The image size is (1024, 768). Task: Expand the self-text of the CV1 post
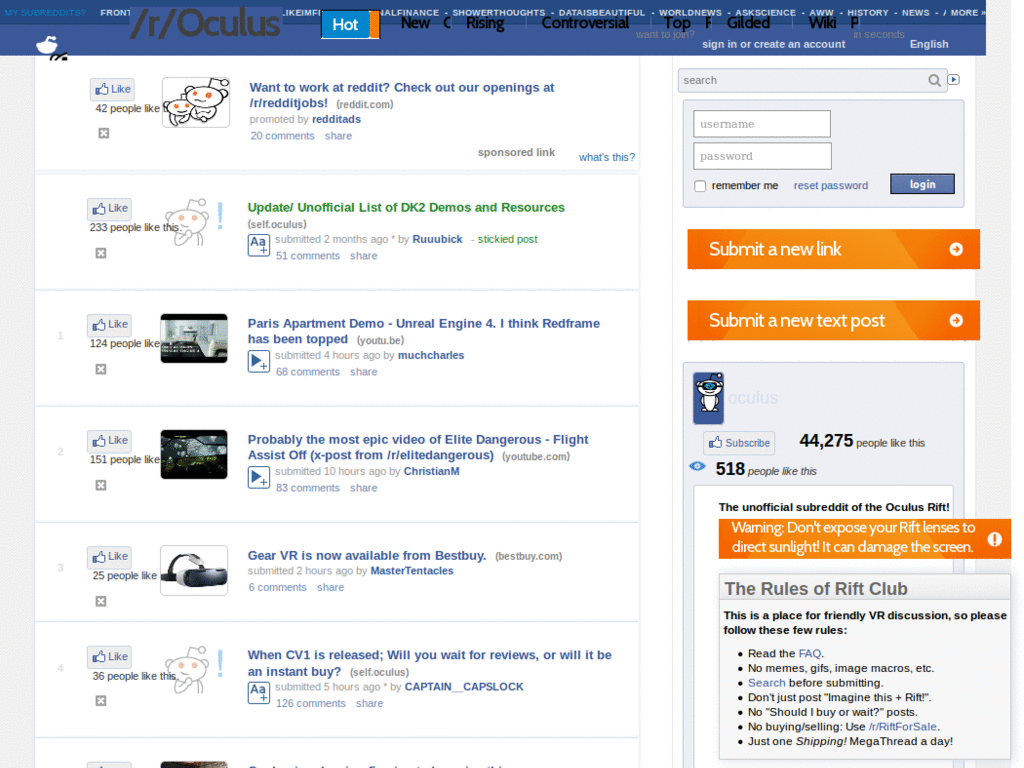coord(259,693)
